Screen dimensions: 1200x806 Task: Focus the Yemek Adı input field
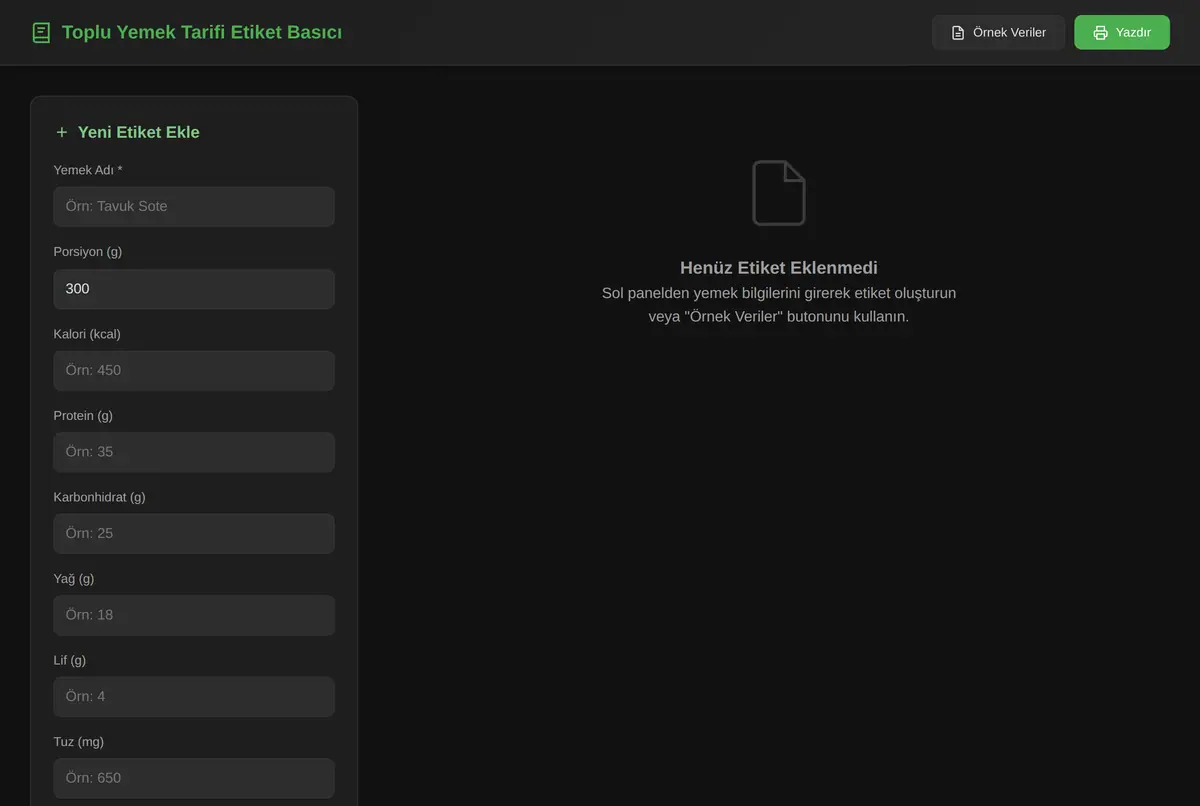tap(194, 206)
